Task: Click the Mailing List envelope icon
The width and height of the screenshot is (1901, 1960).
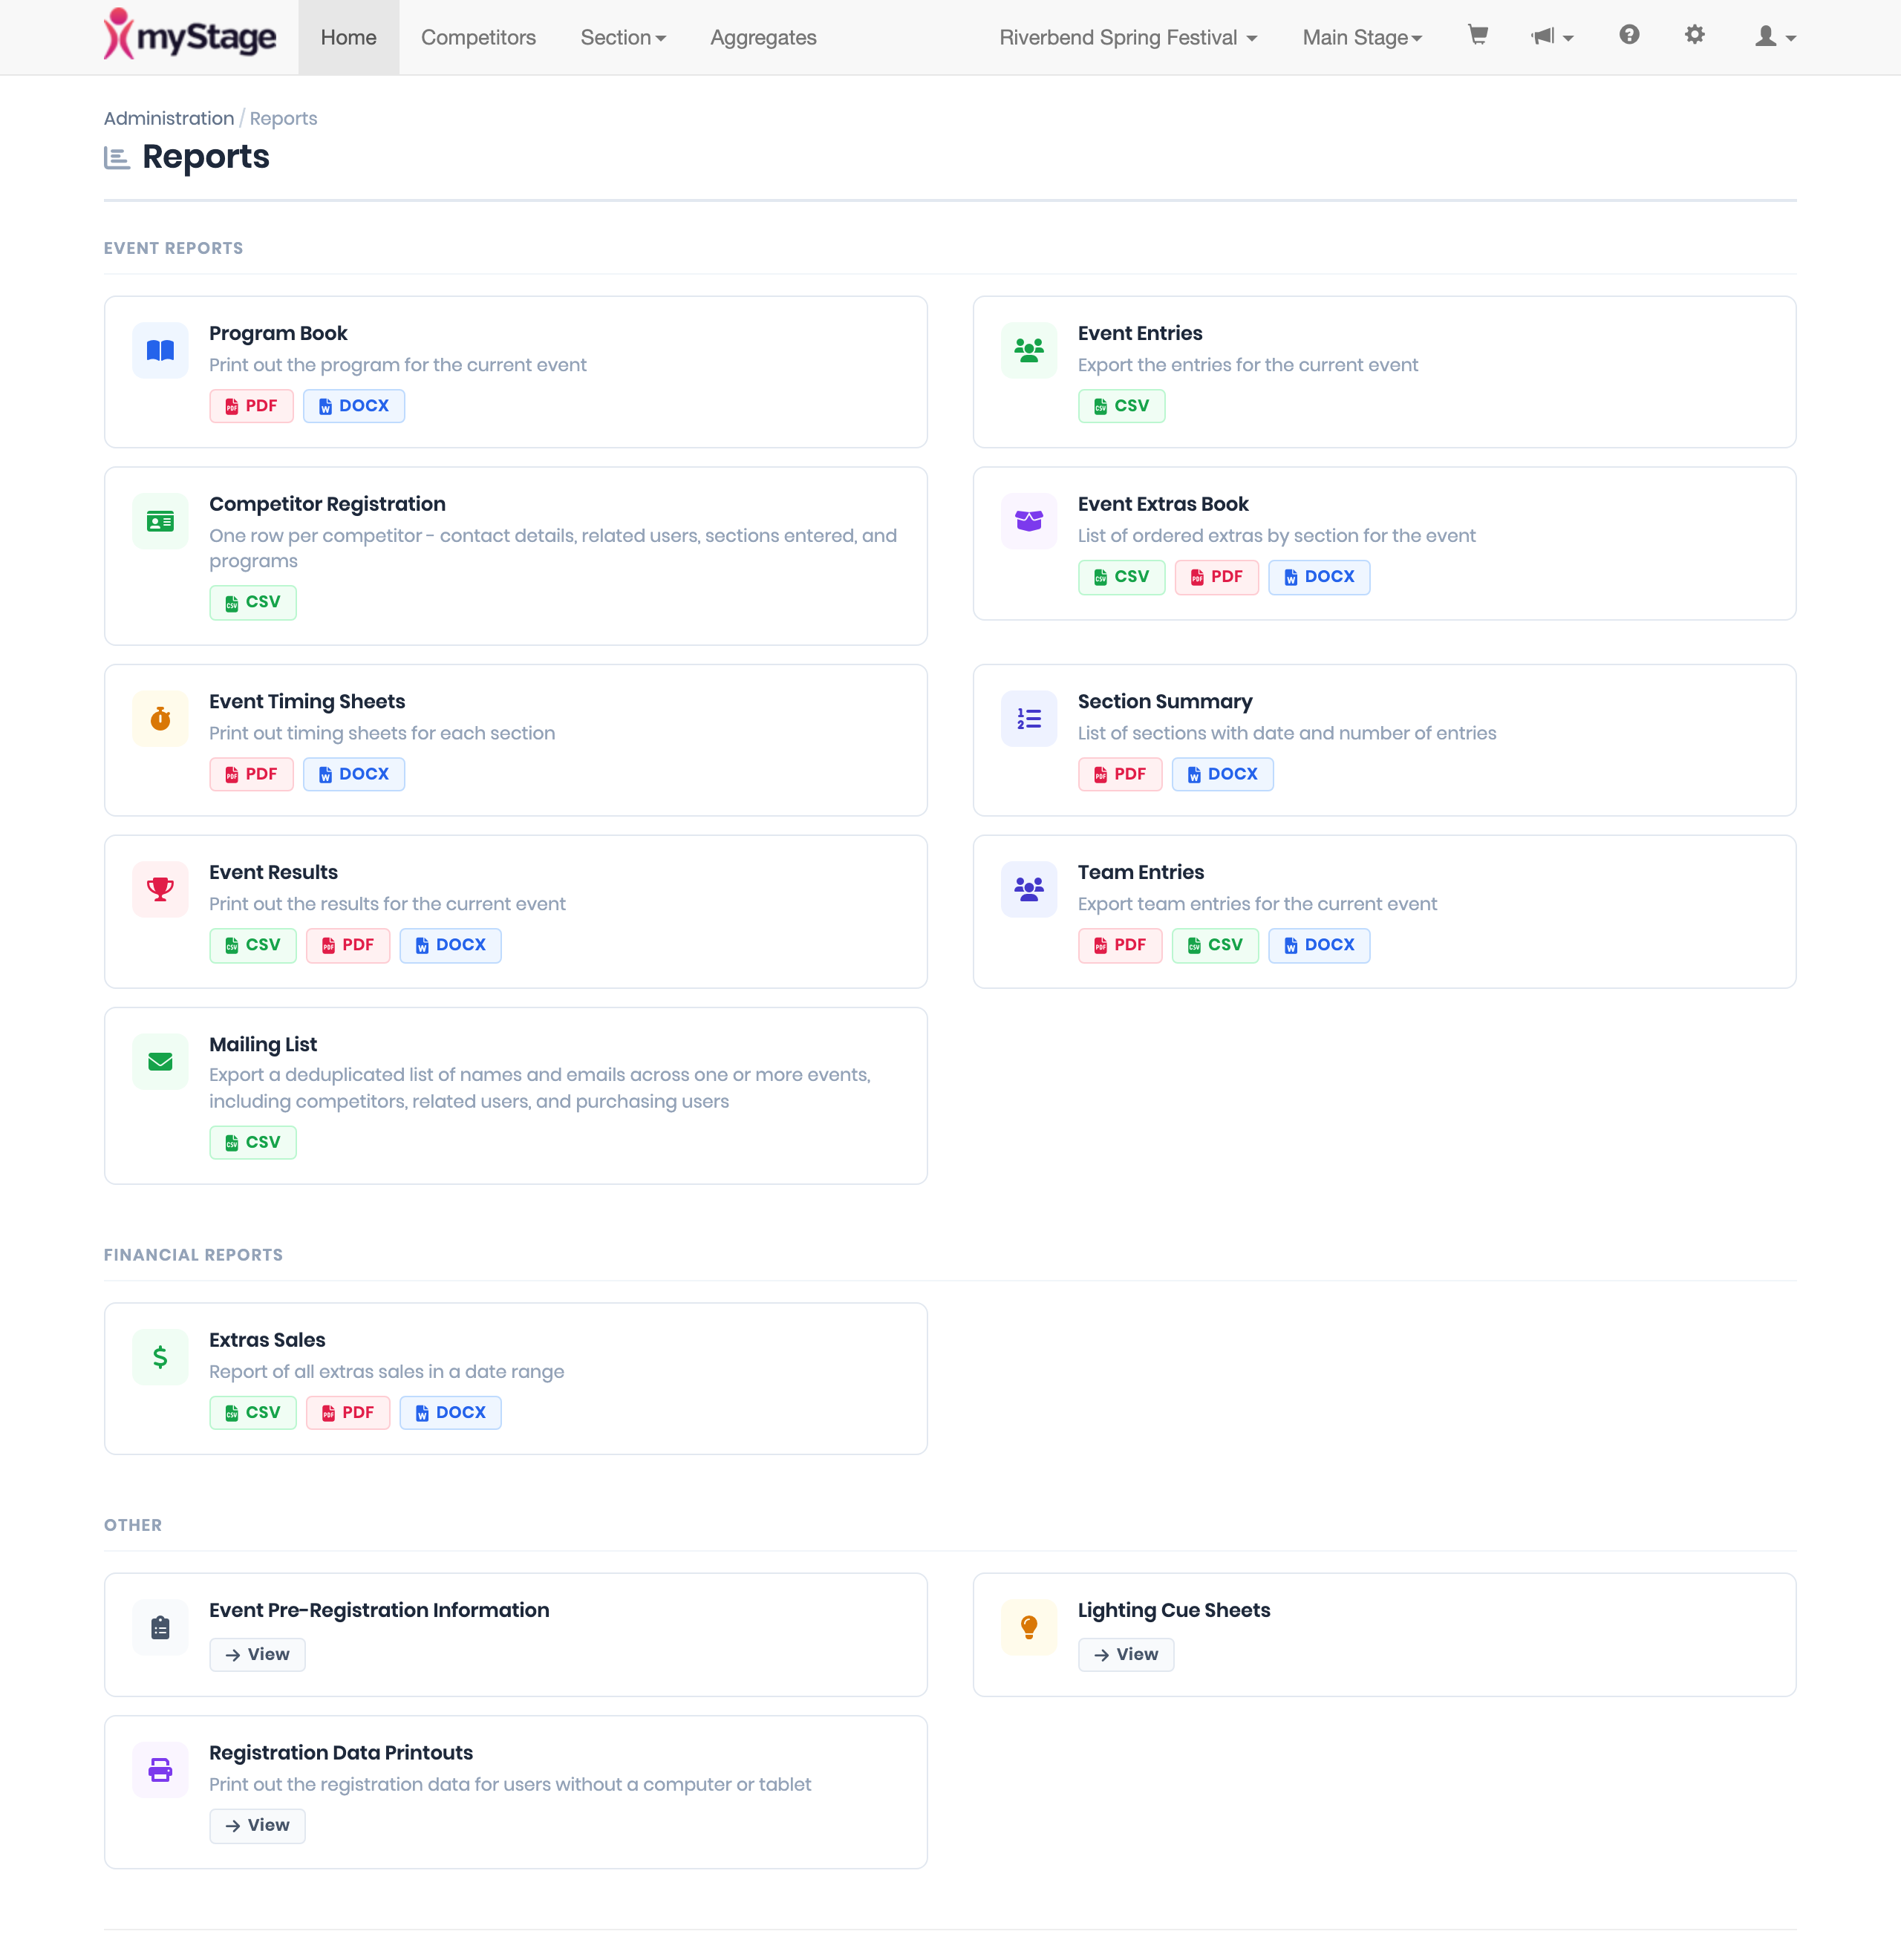Action: [160, 1061]
